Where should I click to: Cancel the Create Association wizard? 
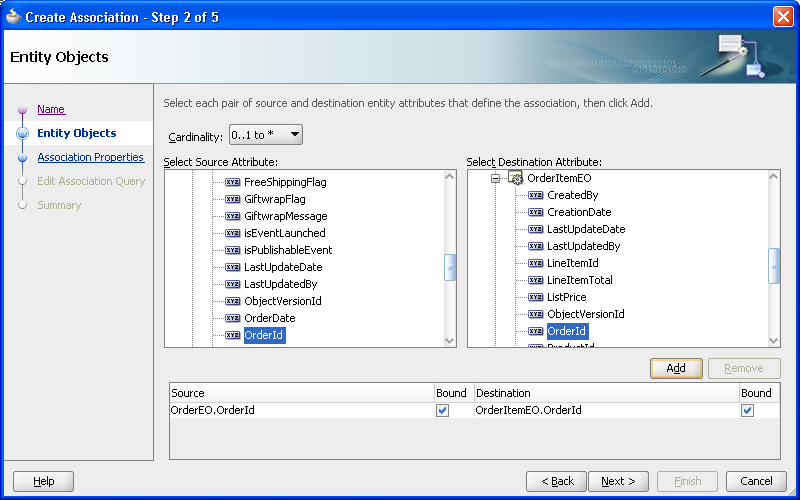[756, 481]
